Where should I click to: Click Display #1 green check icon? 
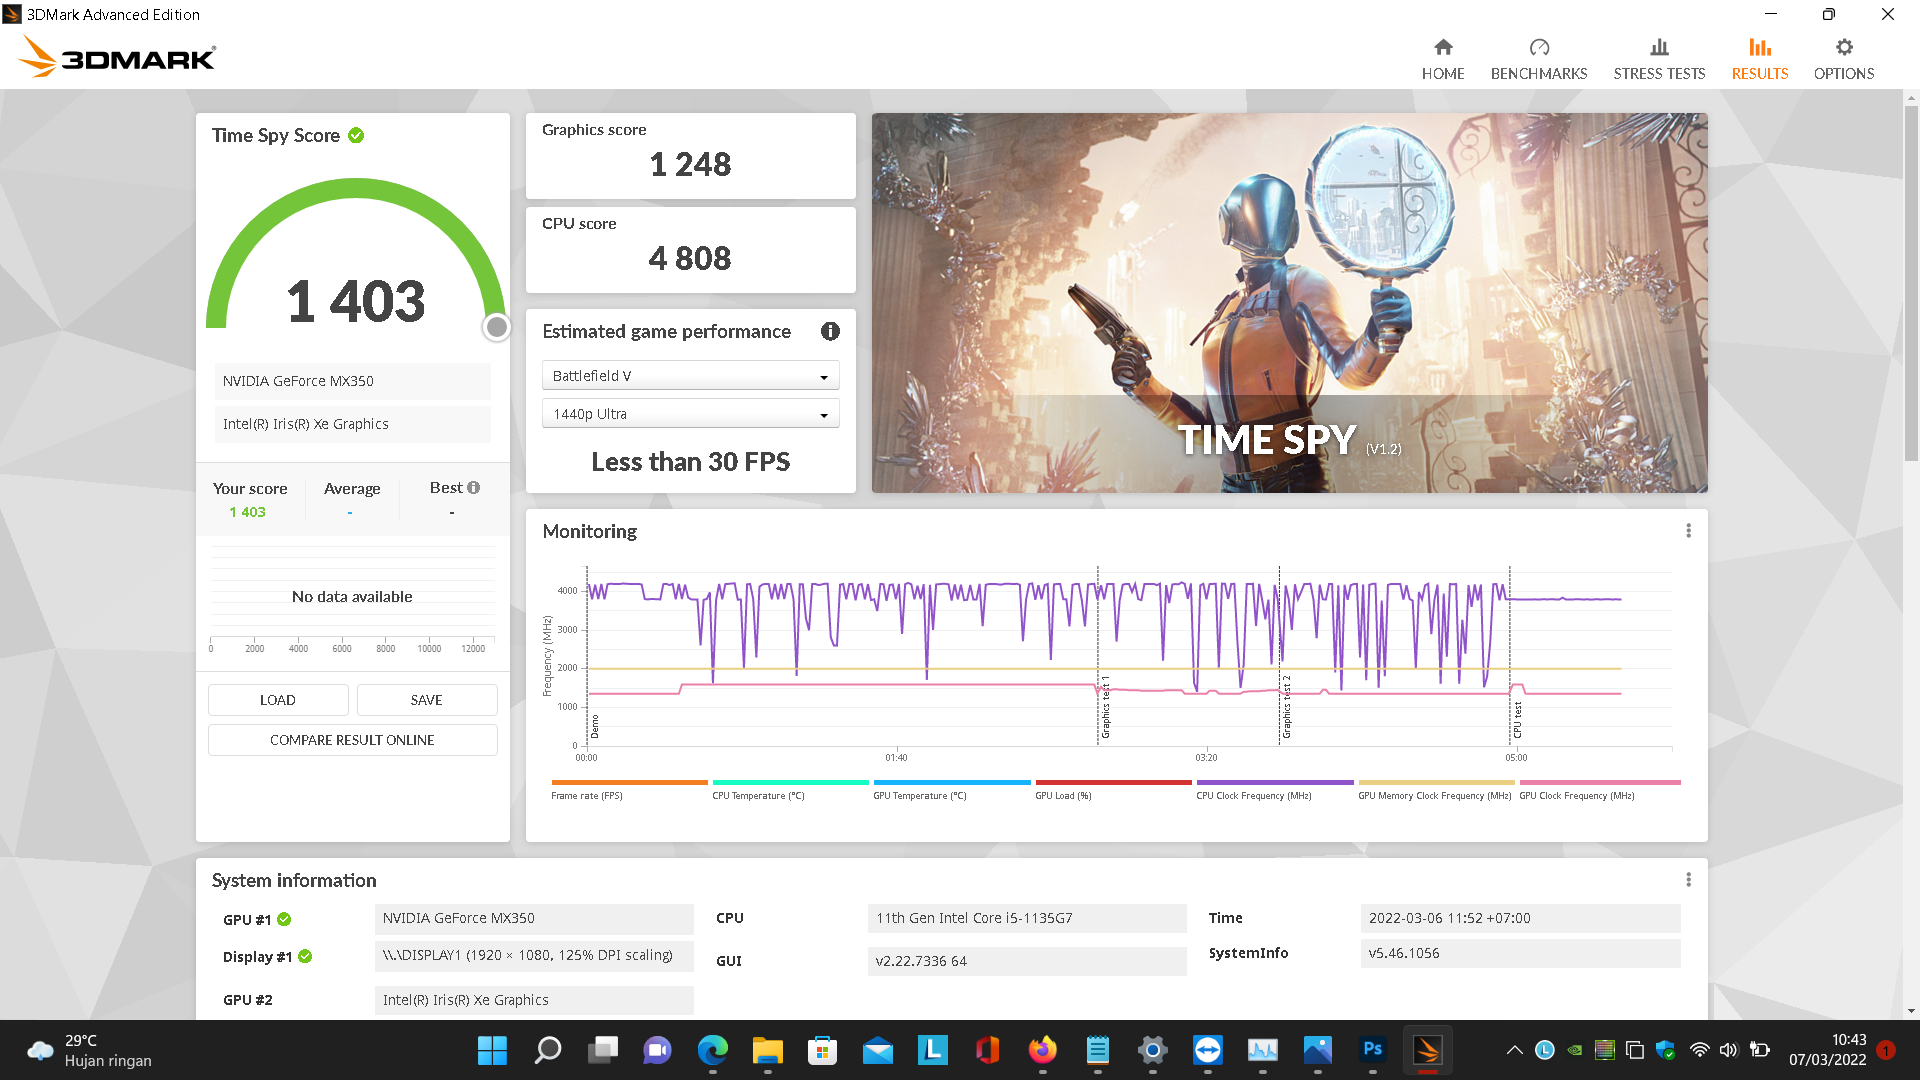coord(305,956)
